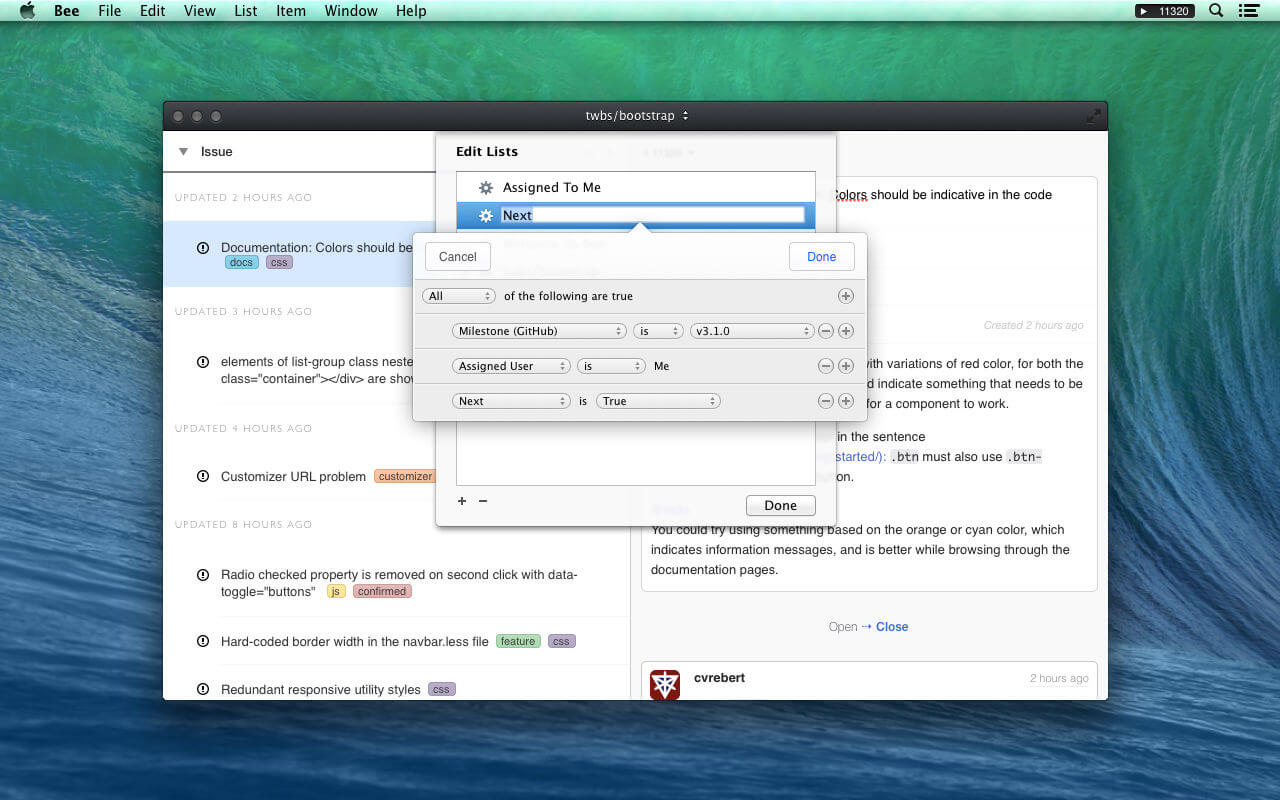Viewport: 1280px width, 800px height.
Task: Click the js label tag
Action: pos(336,591)
